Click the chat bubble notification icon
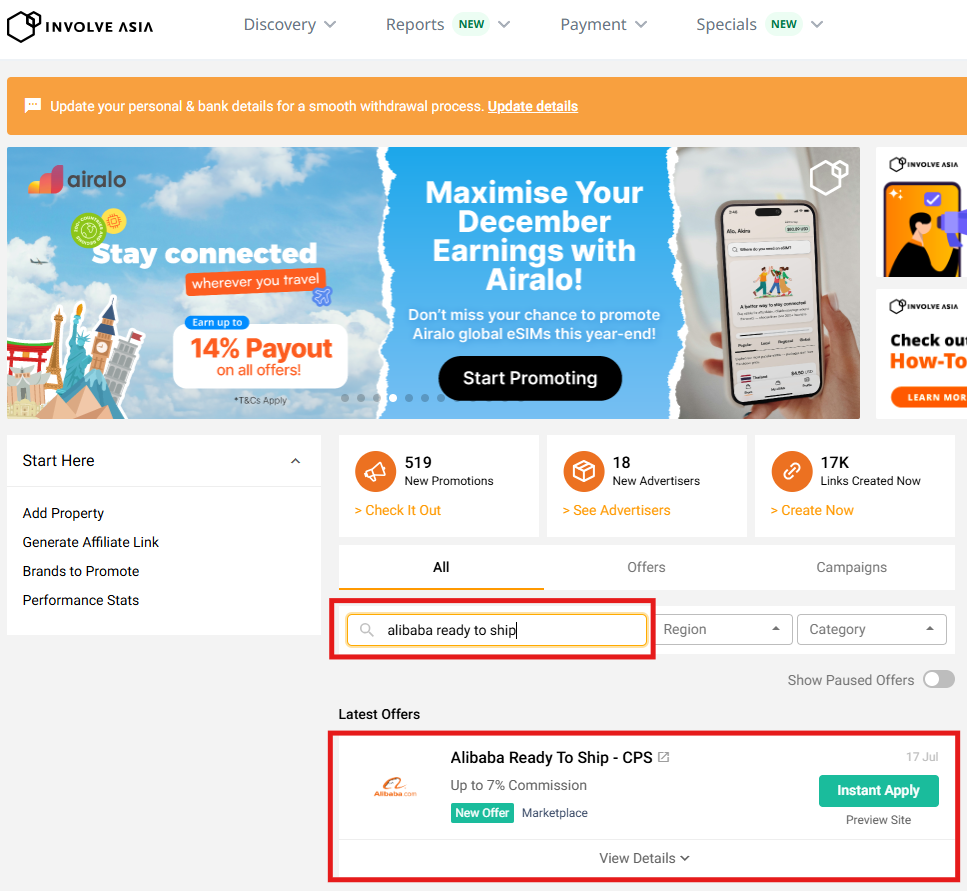This screenshot has width=967, height=891. (x=33, y=106)
